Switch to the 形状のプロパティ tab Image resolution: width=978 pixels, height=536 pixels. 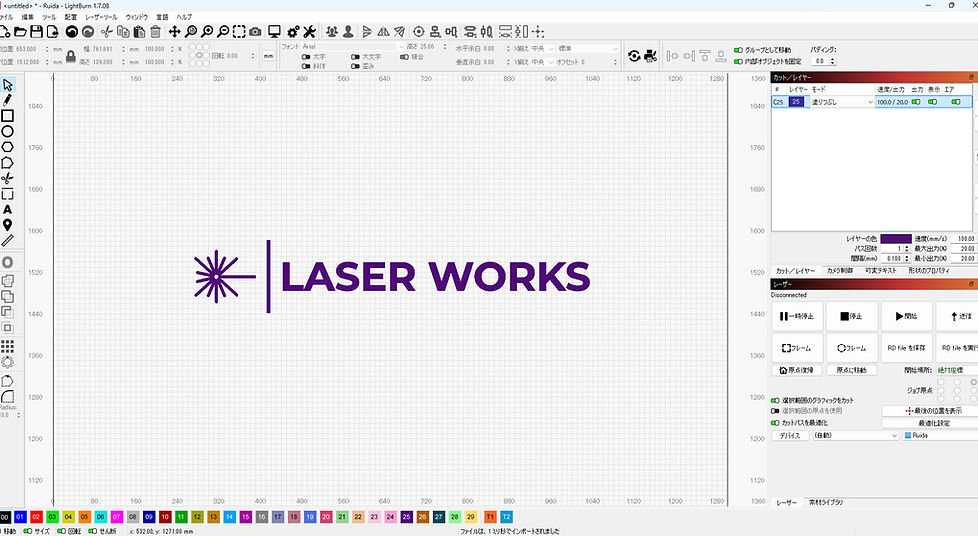[x=929, y=271]
